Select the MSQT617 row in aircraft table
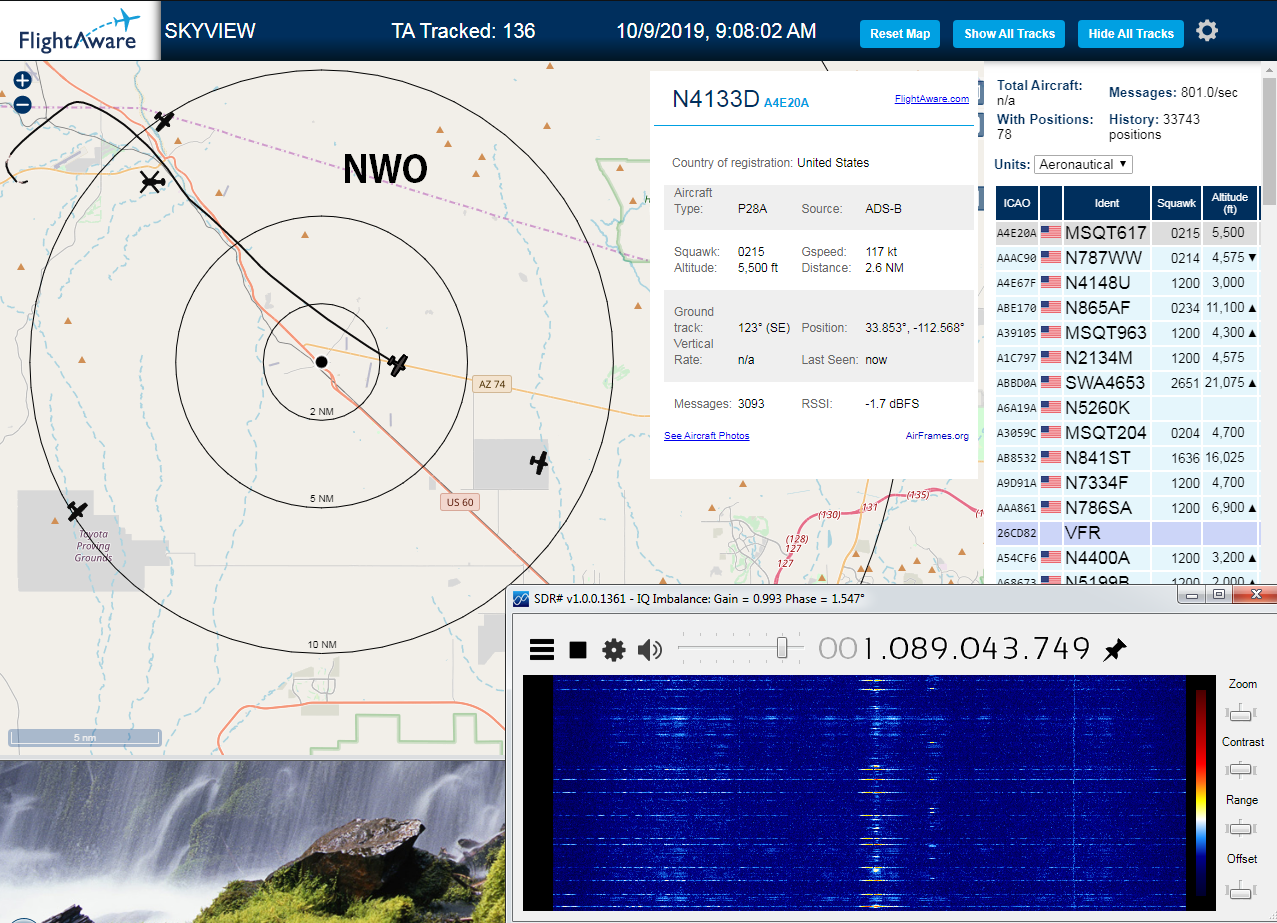The image size is (1277, 923). tap(1126, 233)
